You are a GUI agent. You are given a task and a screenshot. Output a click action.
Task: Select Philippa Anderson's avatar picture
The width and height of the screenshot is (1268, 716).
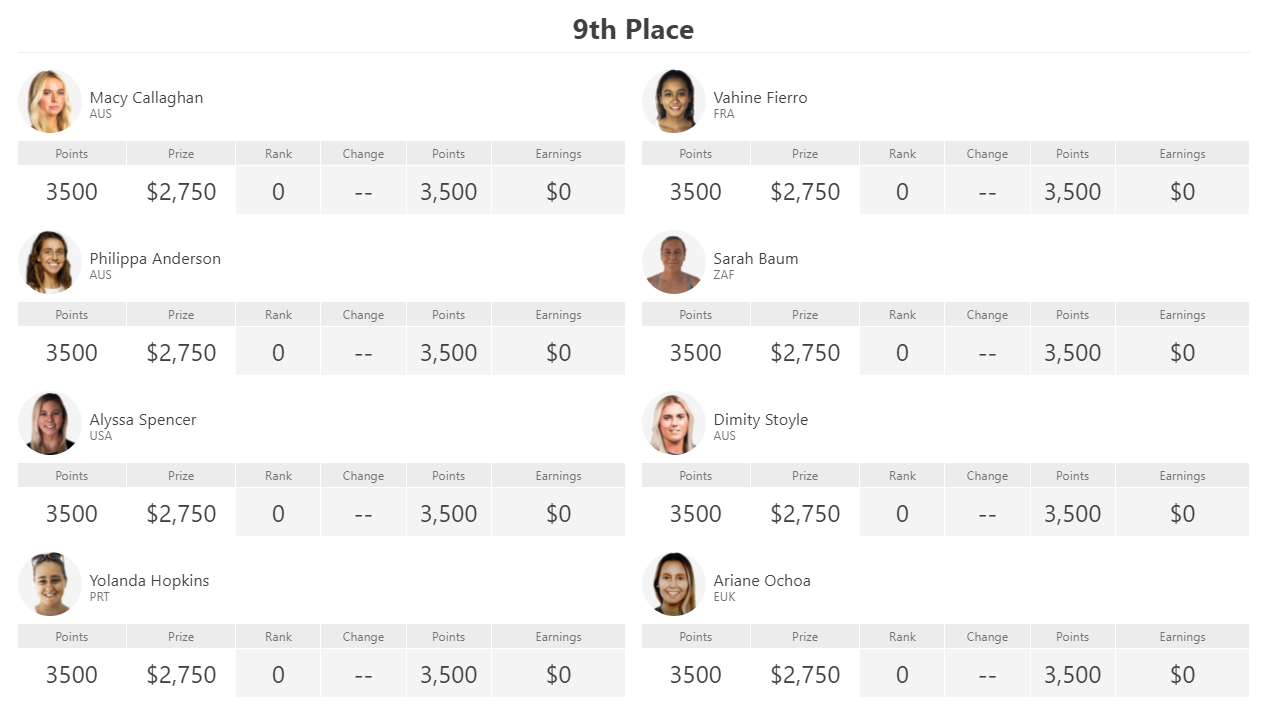pyautogui.click(x=50, y=262)
